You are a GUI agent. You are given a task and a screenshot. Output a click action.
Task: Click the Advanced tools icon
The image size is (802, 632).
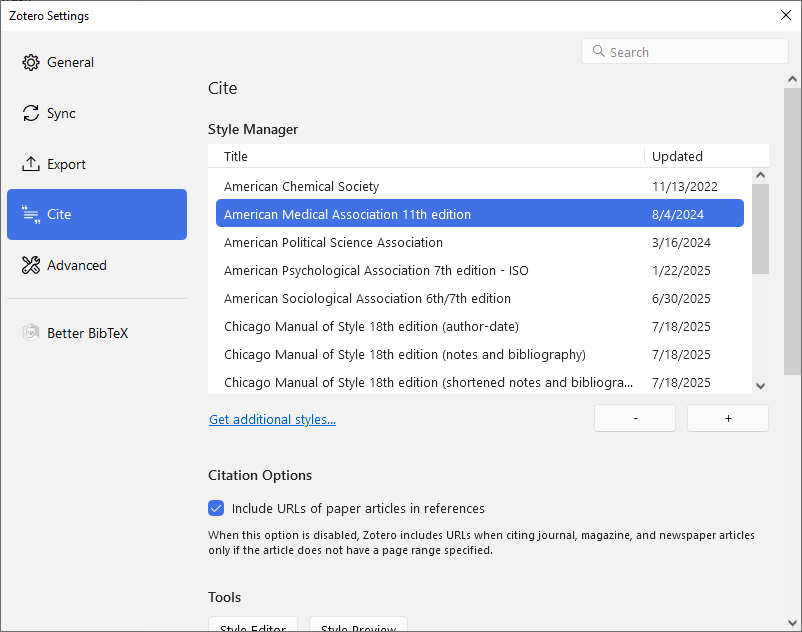[31, 265]
